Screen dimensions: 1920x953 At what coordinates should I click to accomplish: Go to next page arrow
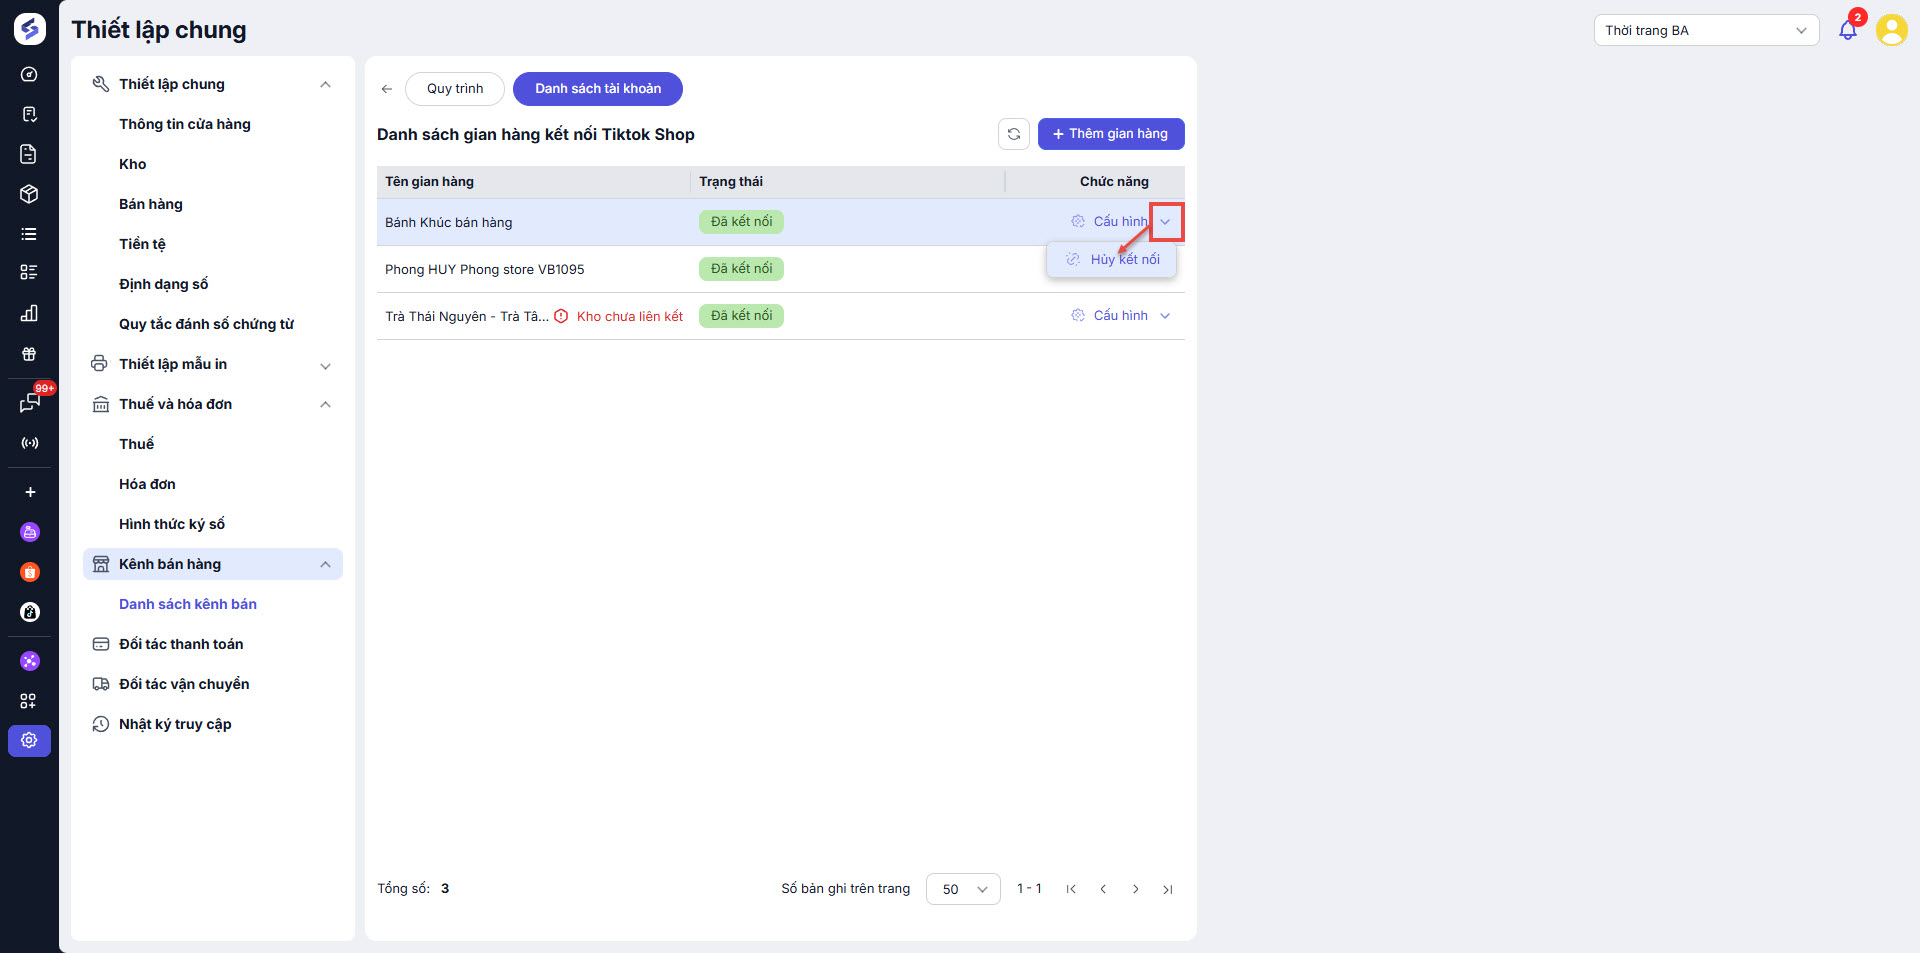(1135, 889)
